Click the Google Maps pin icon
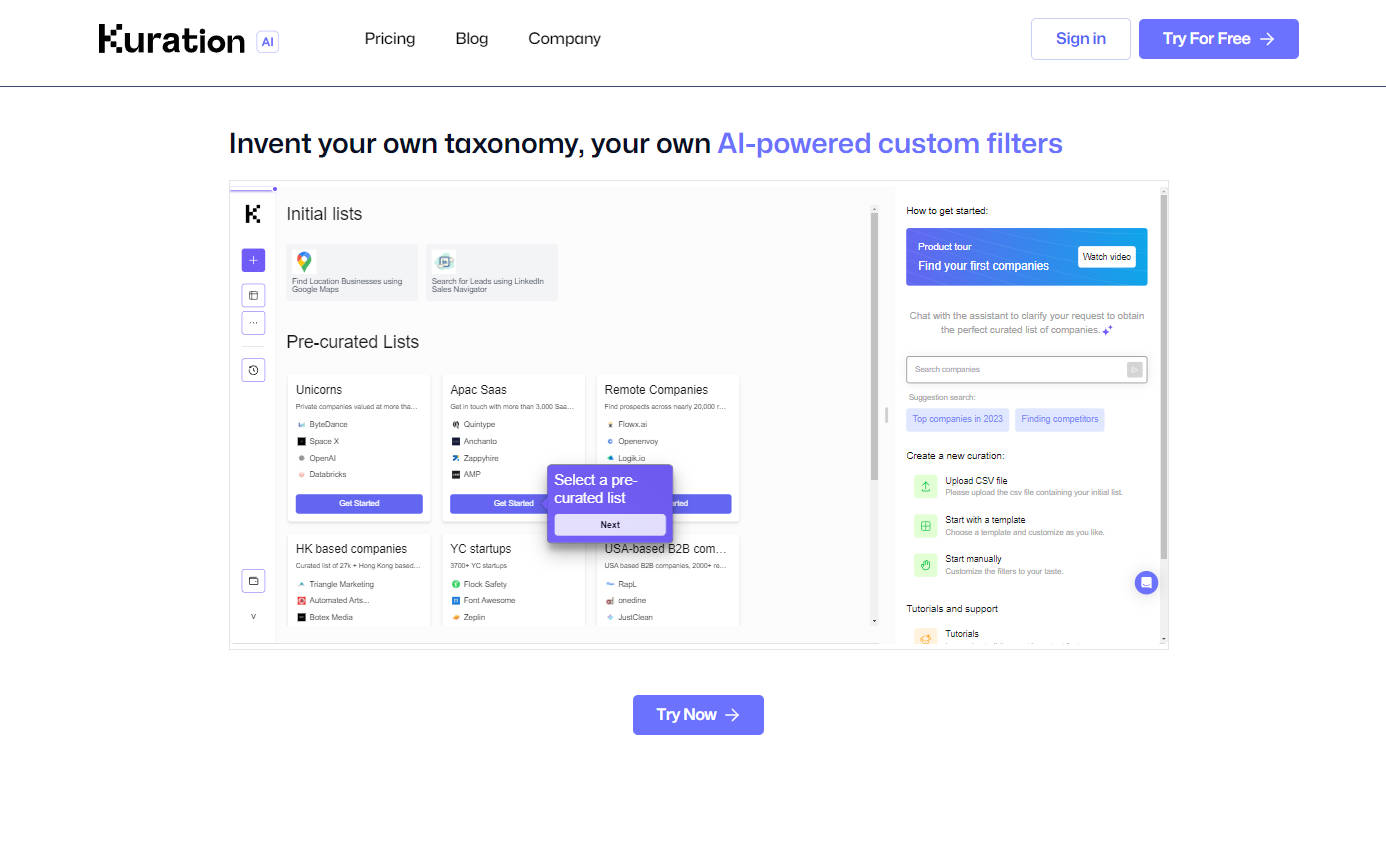This screenshot has width=1386, height=843. (304, 261)
